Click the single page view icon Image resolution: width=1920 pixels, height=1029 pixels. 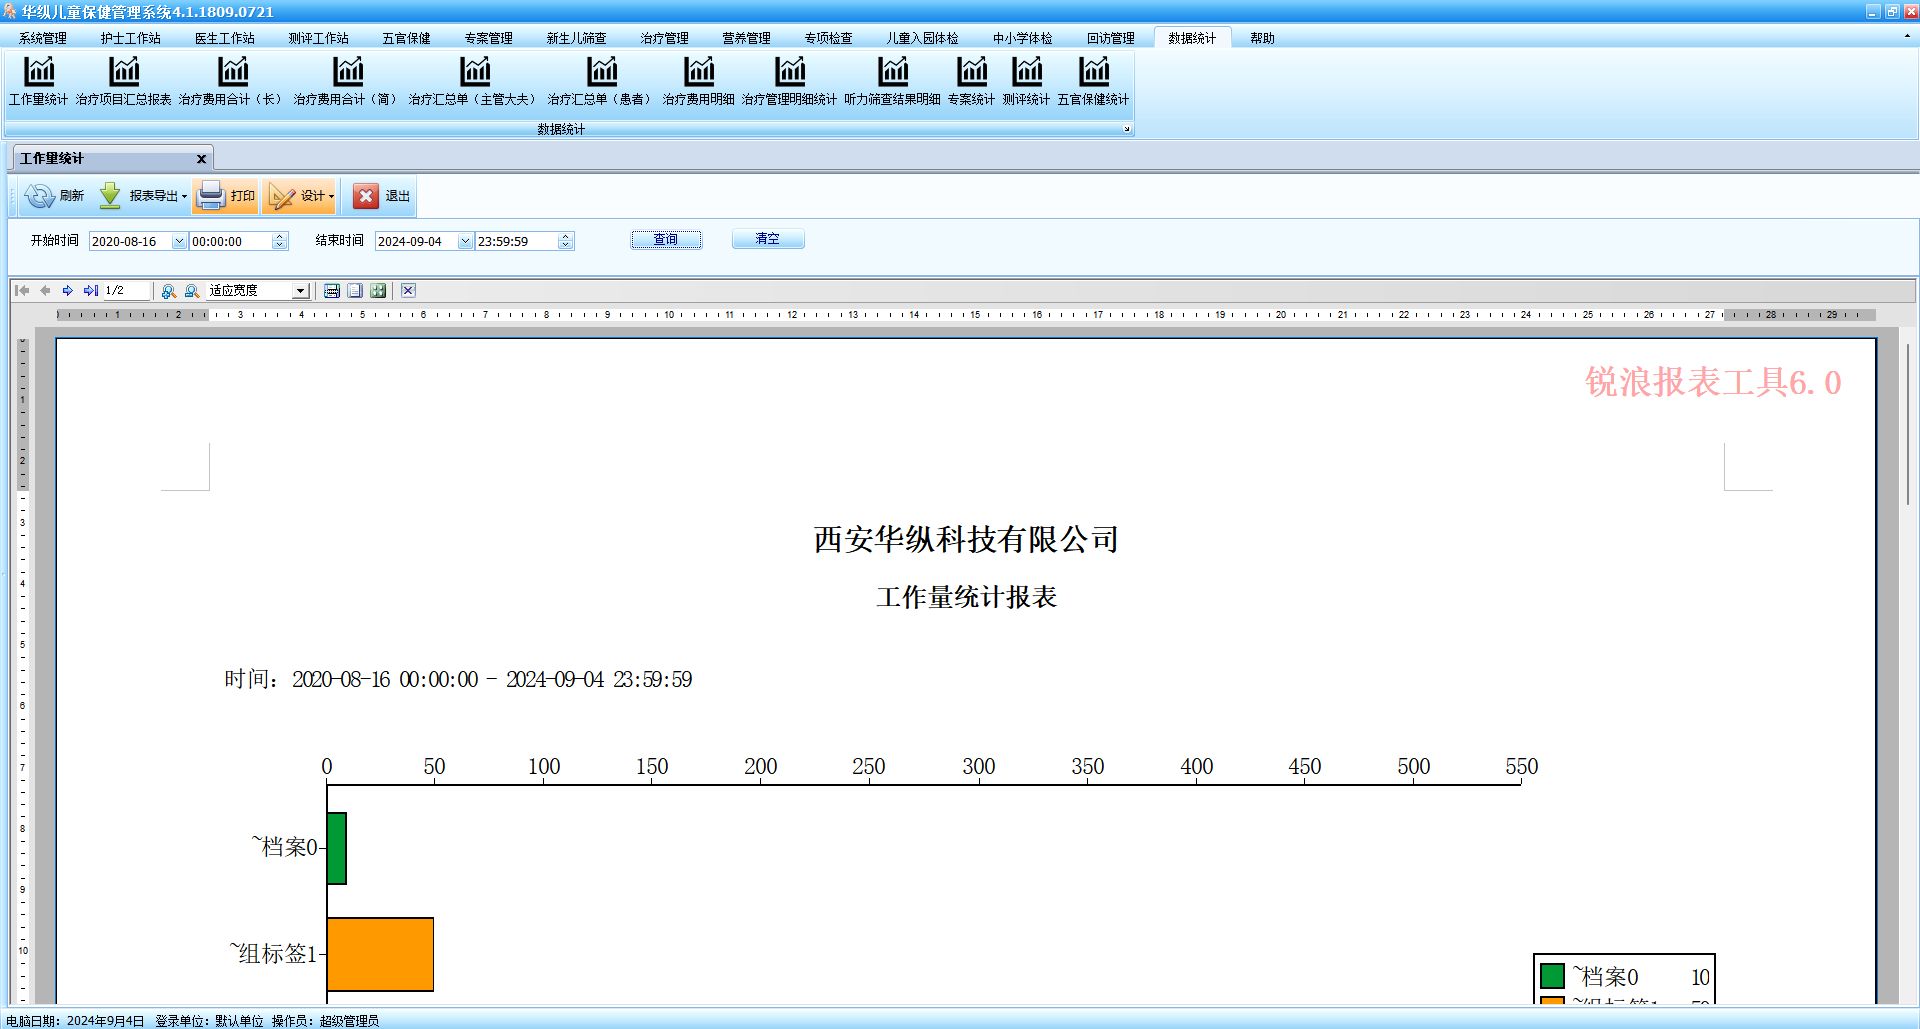point(355,291)
